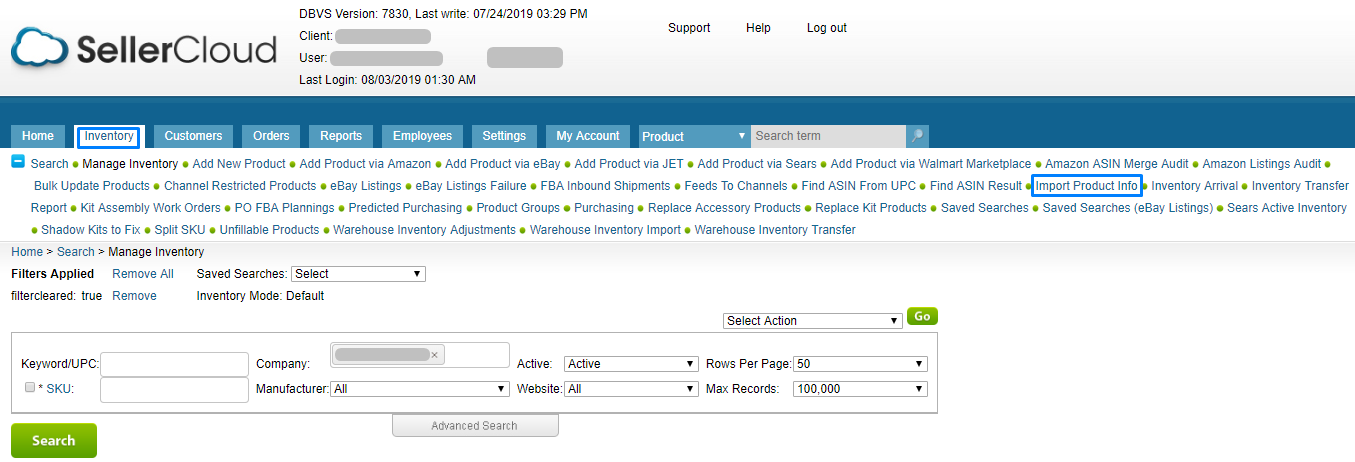
Task: Open Sears Active Inventory
Action: coord(1287,208)
